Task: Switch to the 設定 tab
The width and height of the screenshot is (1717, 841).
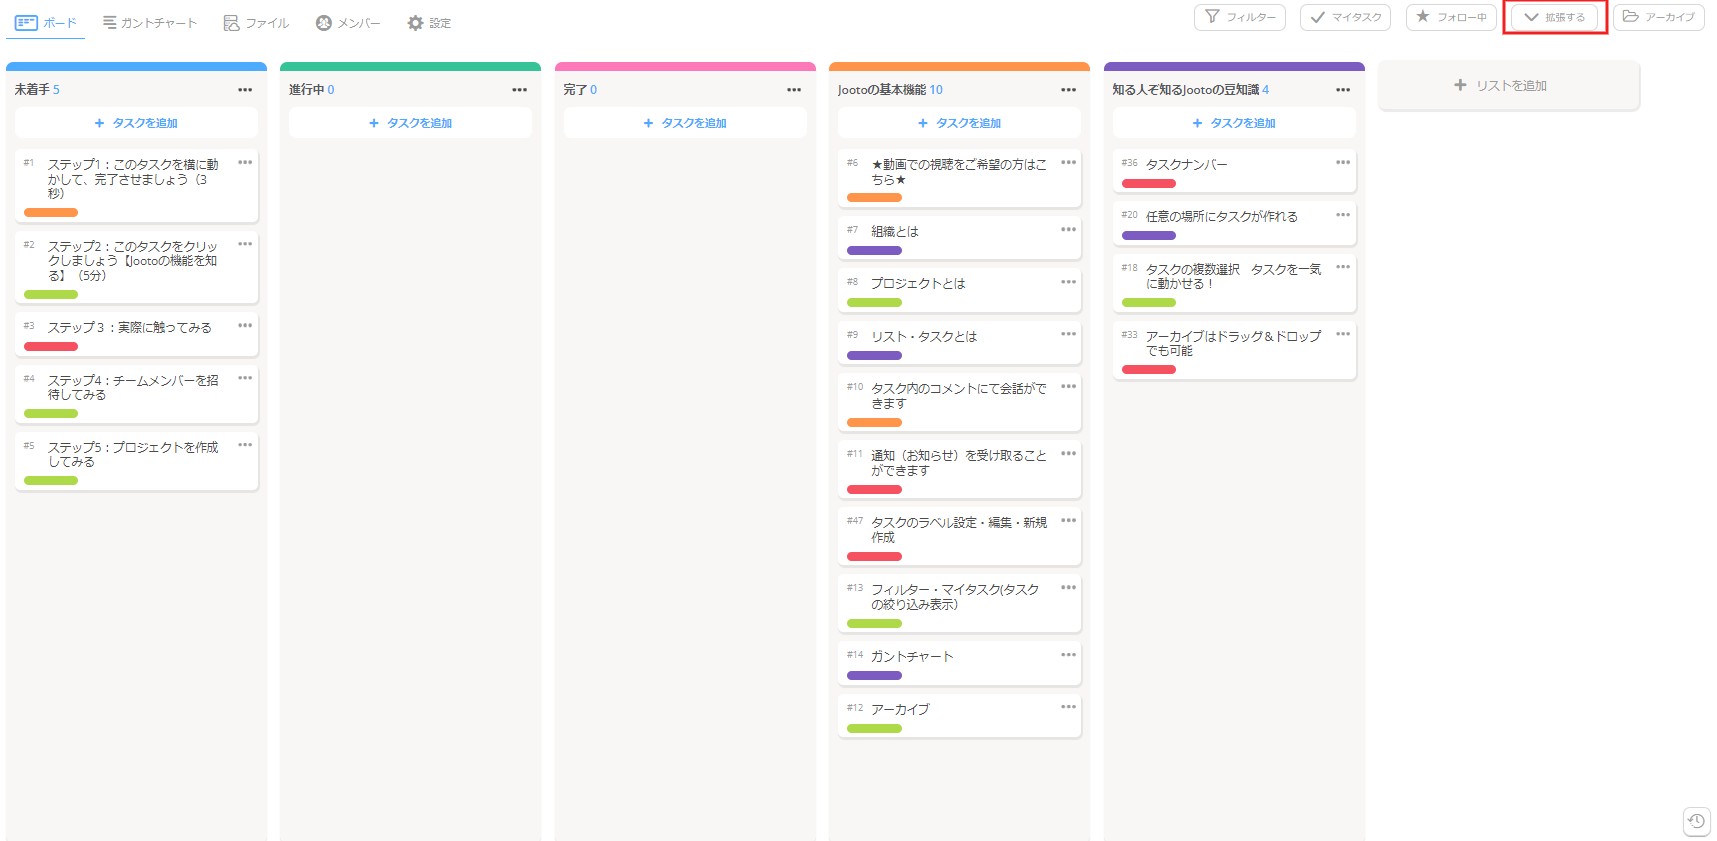Action: point(429,22)
